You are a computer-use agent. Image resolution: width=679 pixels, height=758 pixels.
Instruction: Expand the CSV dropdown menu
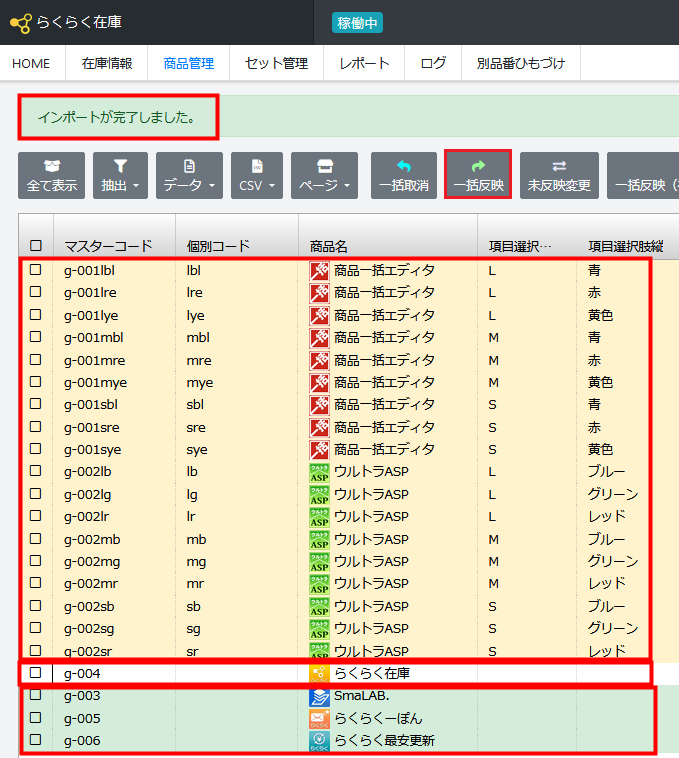[x=257, y=175]
